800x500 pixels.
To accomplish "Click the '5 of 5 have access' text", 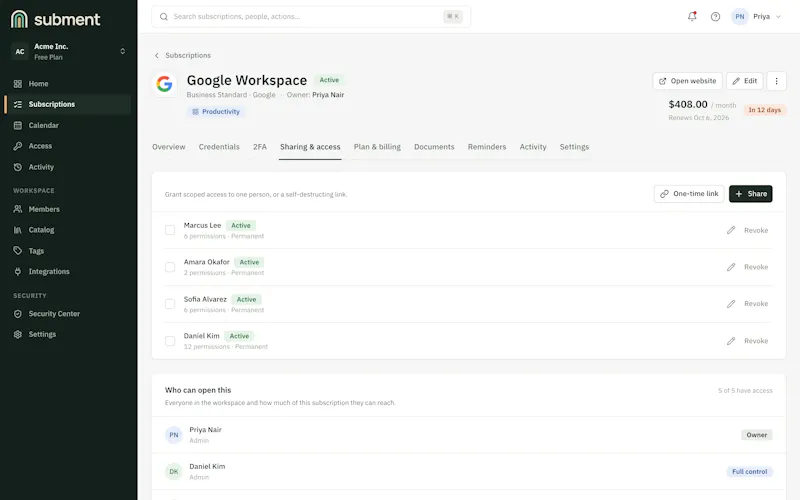I will (x=745, y=391).
